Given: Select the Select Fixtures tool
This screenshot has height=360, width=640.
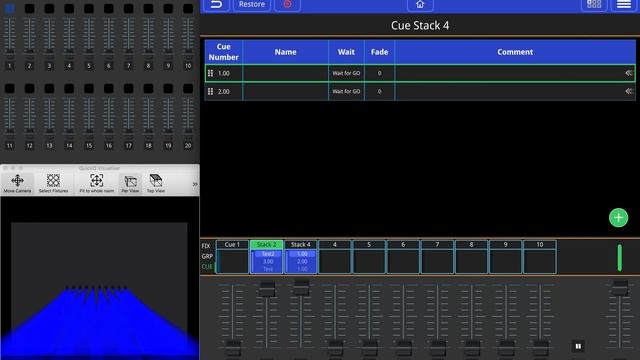Looking at the screenshot, I should point(53,183).
